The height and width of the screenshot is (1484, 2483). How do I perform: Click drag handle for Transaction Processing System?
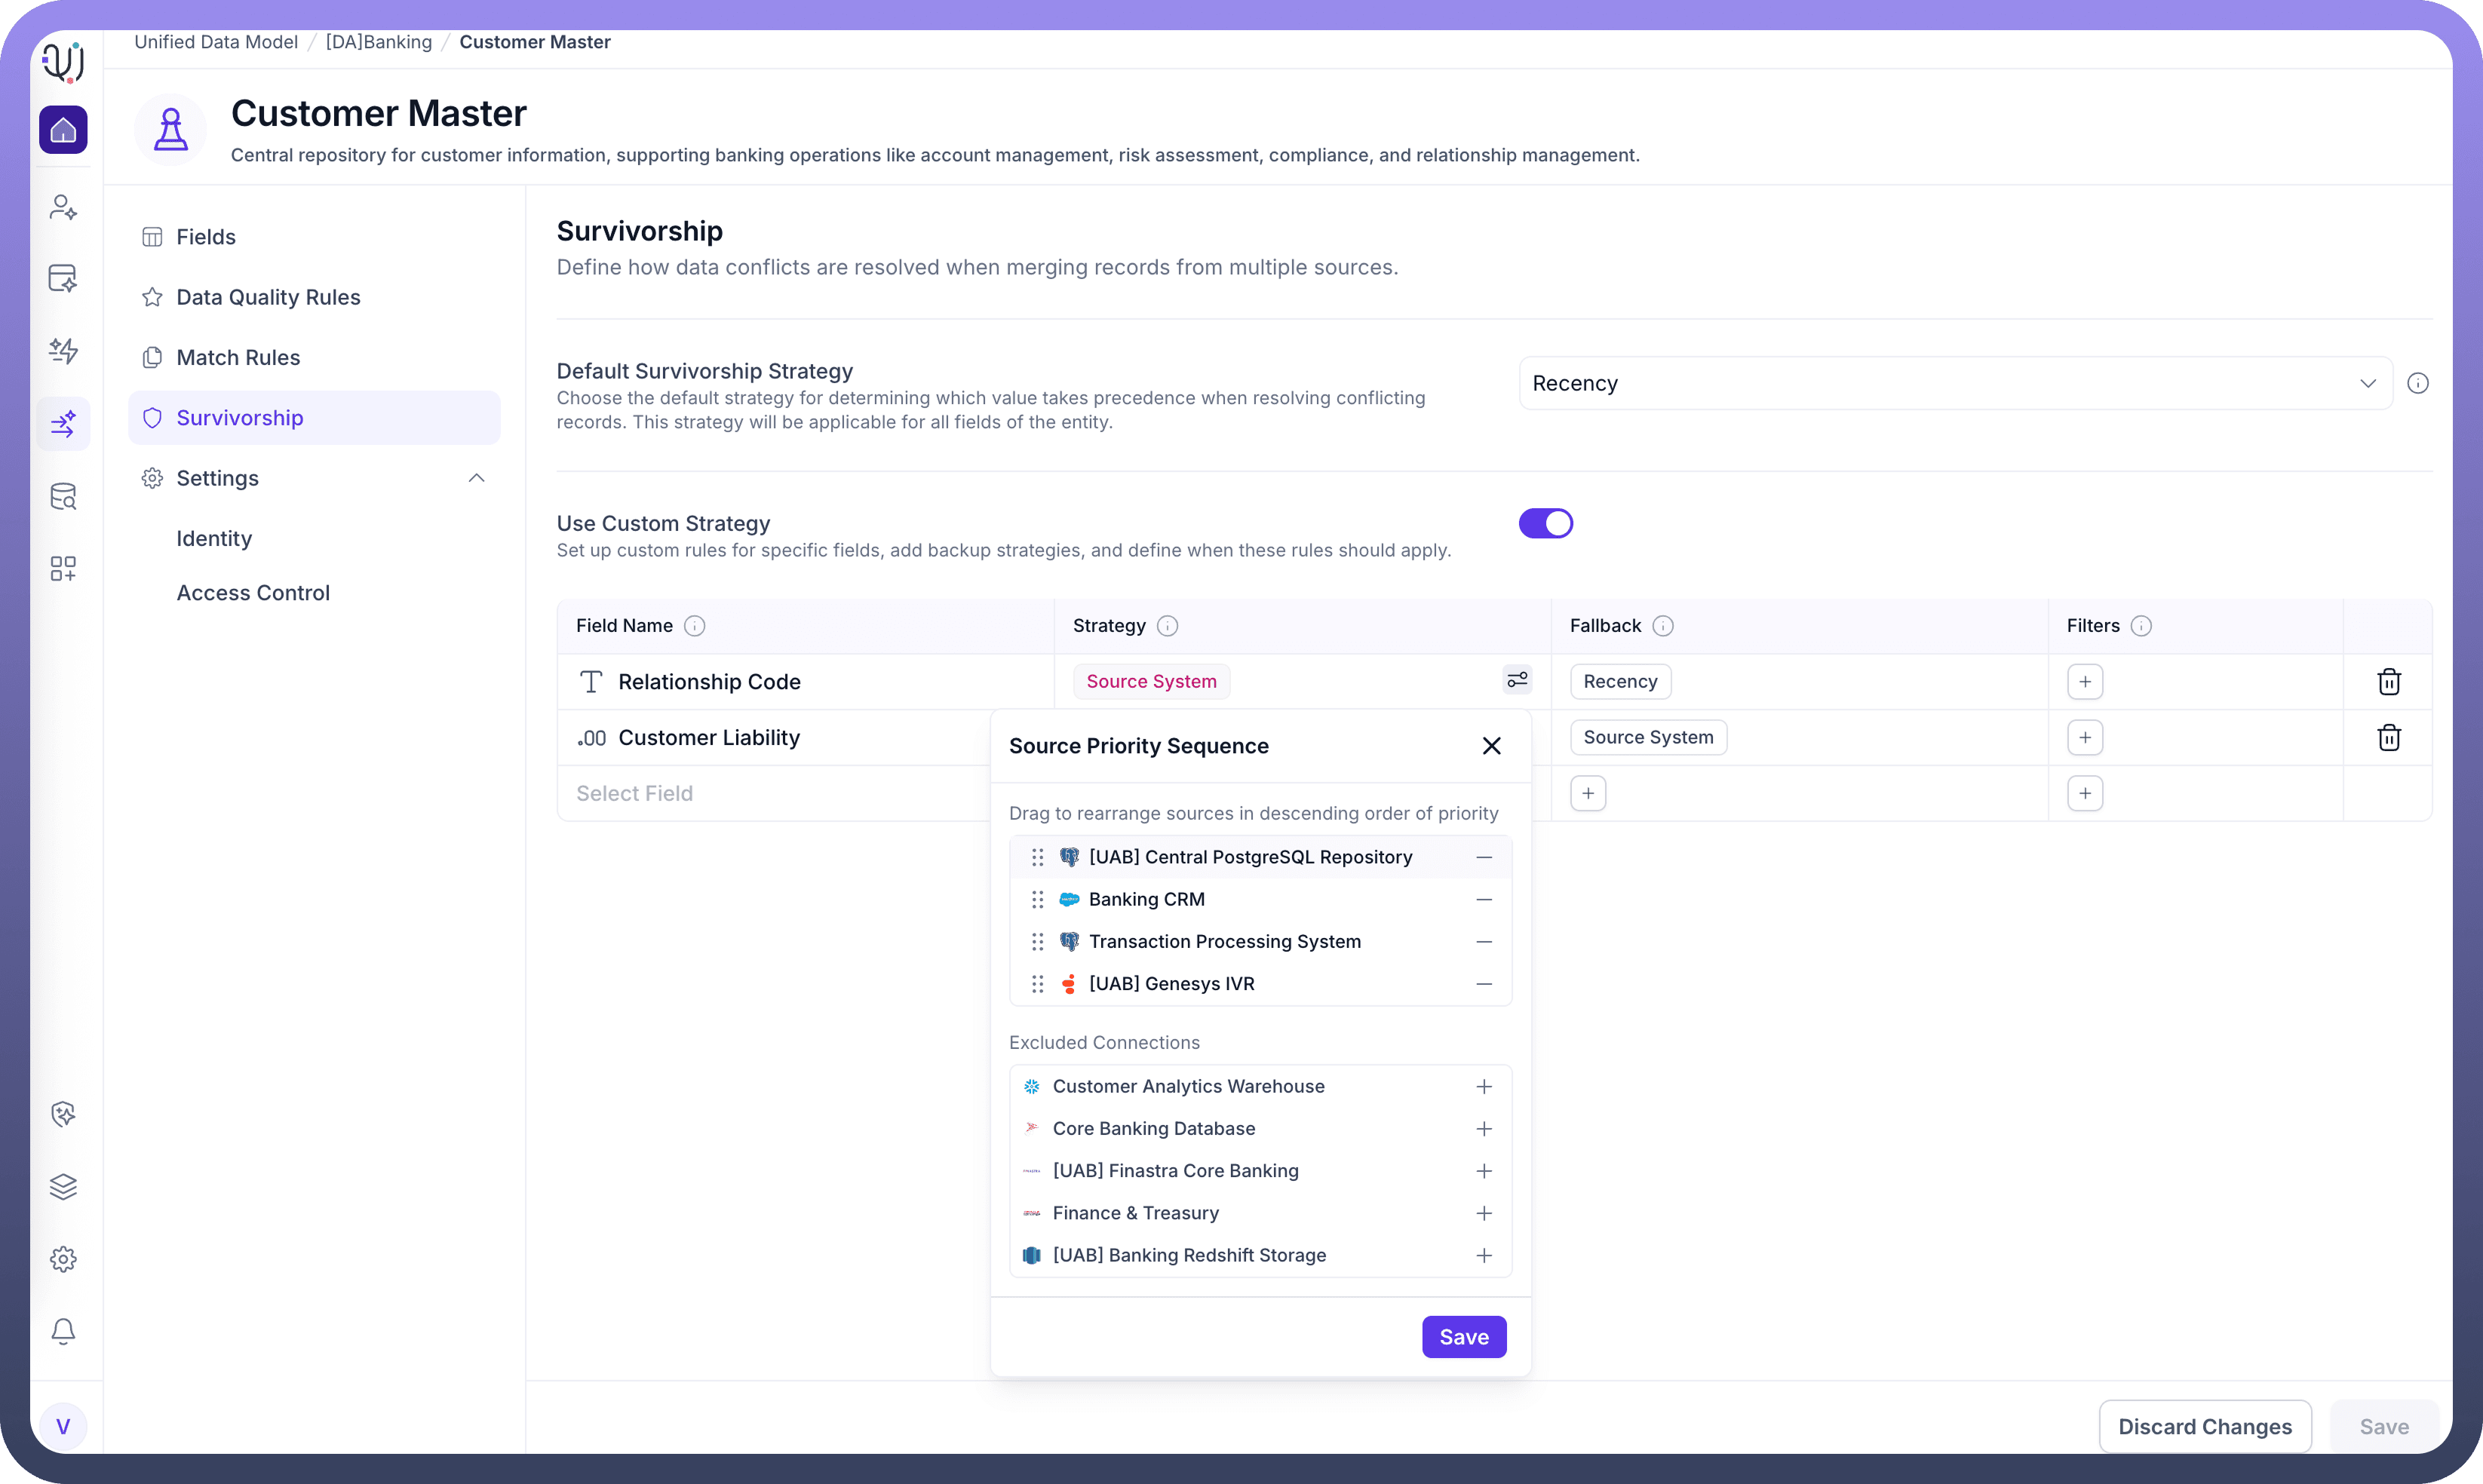coord(1037,942)
